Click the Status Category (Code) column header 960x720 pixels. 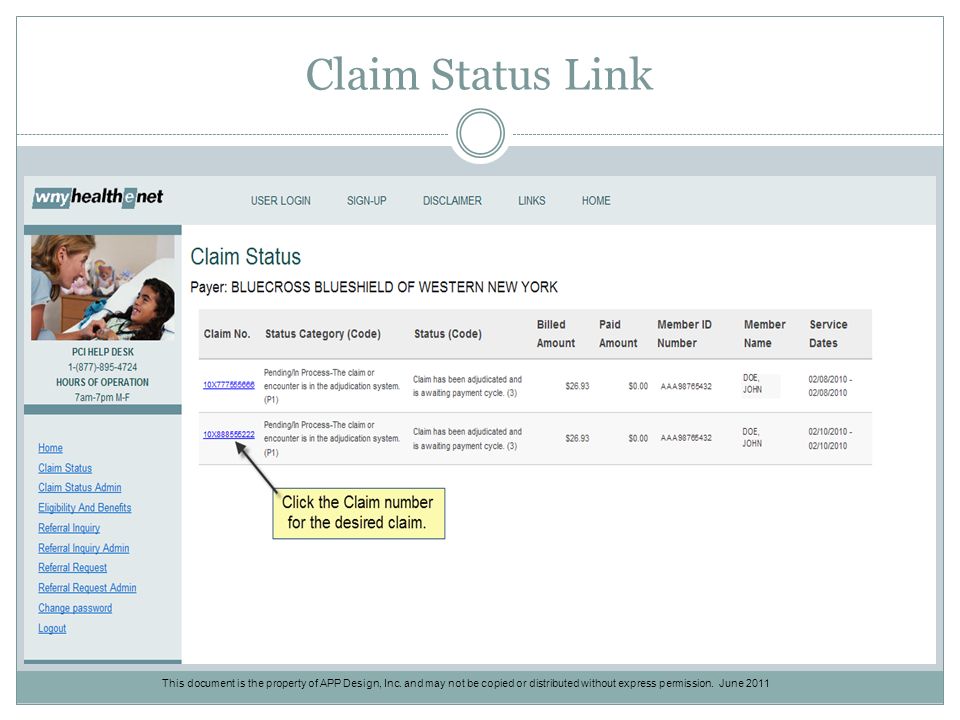coord(323,334)
